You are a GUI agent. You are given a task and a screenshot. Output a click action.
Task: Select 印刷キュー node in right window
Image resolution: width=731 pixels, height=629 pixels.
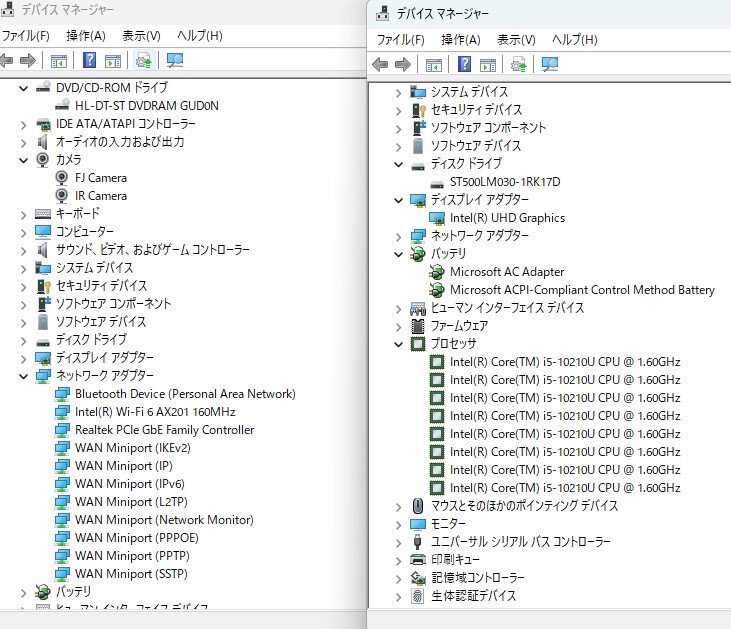(x=455, y=560)
